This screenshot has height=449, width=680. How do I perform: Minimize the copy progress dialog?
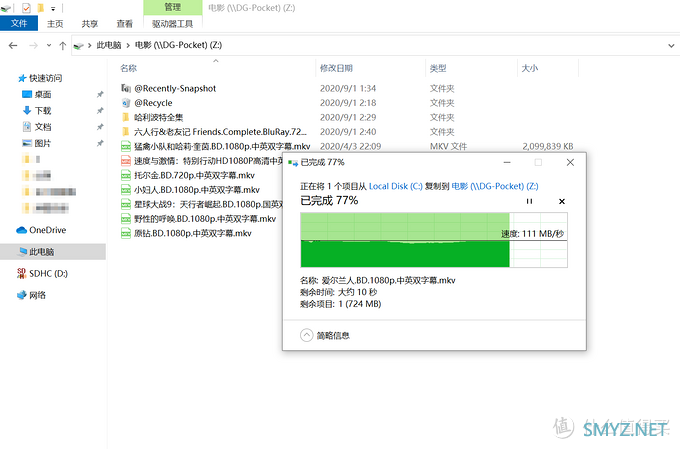507,162
